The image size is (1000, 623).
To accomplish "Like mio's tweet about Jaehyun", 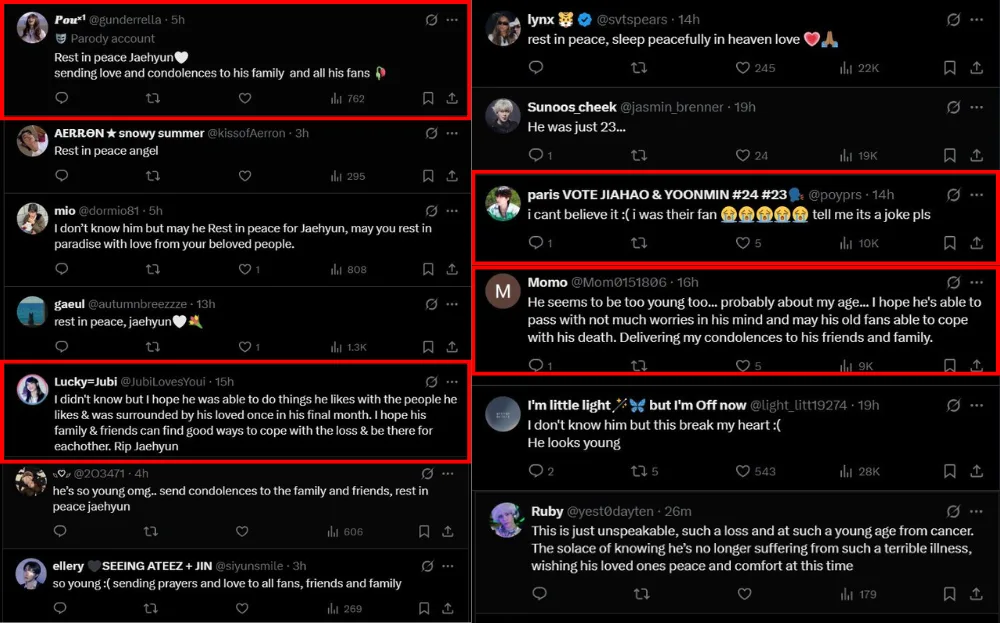I will 244,269.
